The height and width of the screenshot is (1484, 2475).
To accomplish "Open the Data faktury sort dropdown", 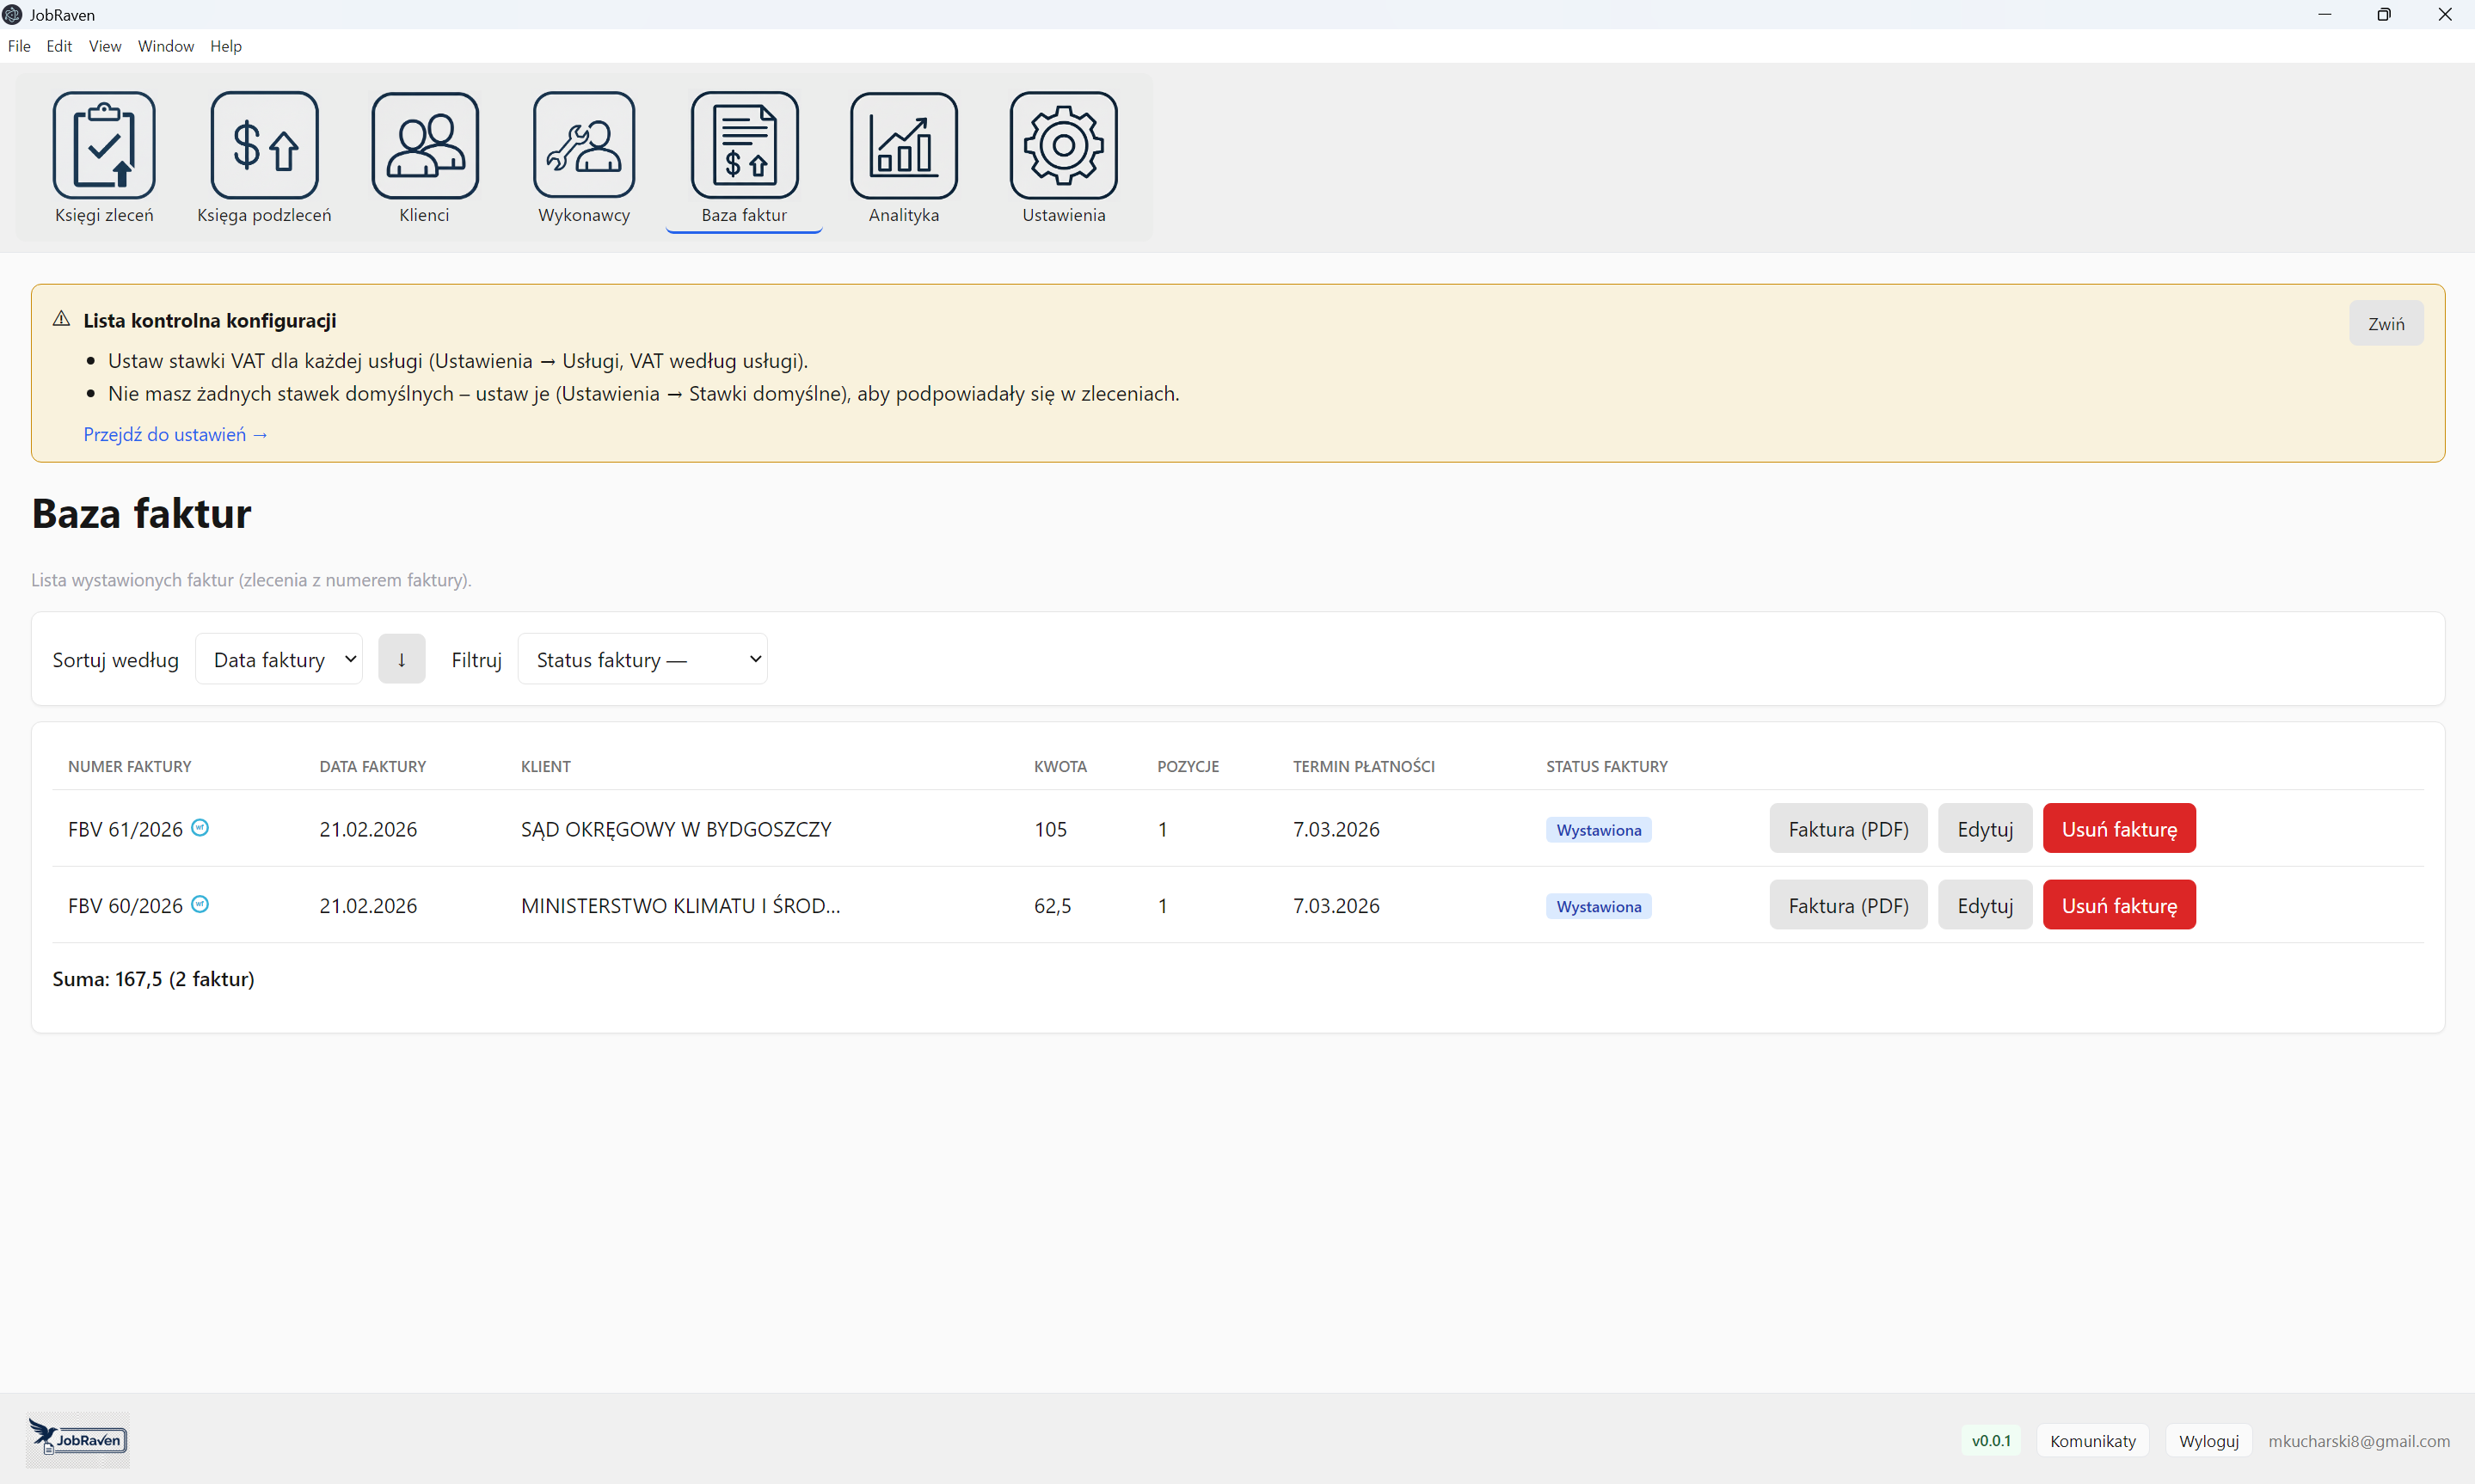I will point(279,659).
